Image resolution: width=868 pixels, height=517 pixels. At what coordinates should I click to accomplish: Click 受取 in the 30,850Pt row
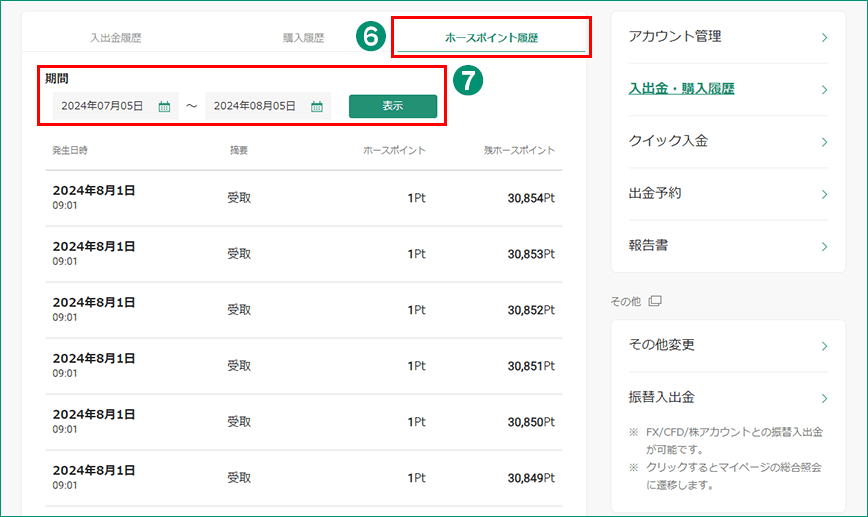[x=239, y=422]
